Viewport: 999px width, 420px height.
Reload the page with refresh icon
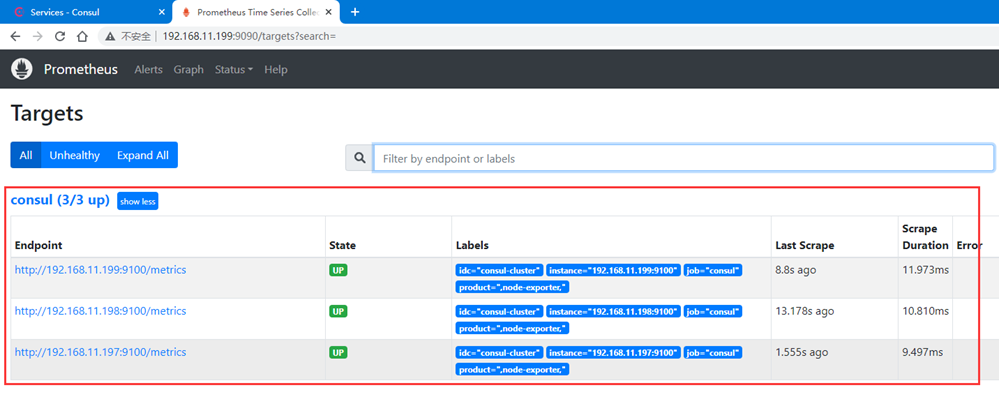(x=60, y=36)
